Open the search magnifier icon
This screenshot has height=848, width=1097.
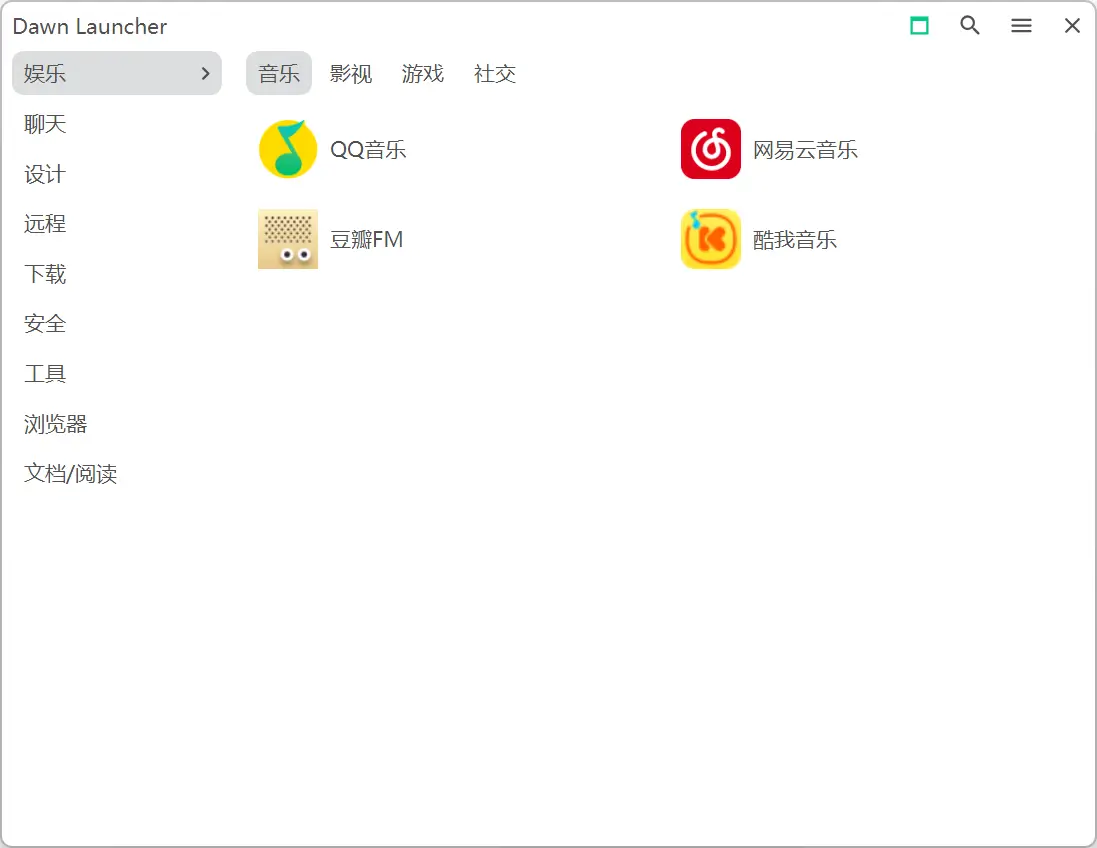pos(970,26)
